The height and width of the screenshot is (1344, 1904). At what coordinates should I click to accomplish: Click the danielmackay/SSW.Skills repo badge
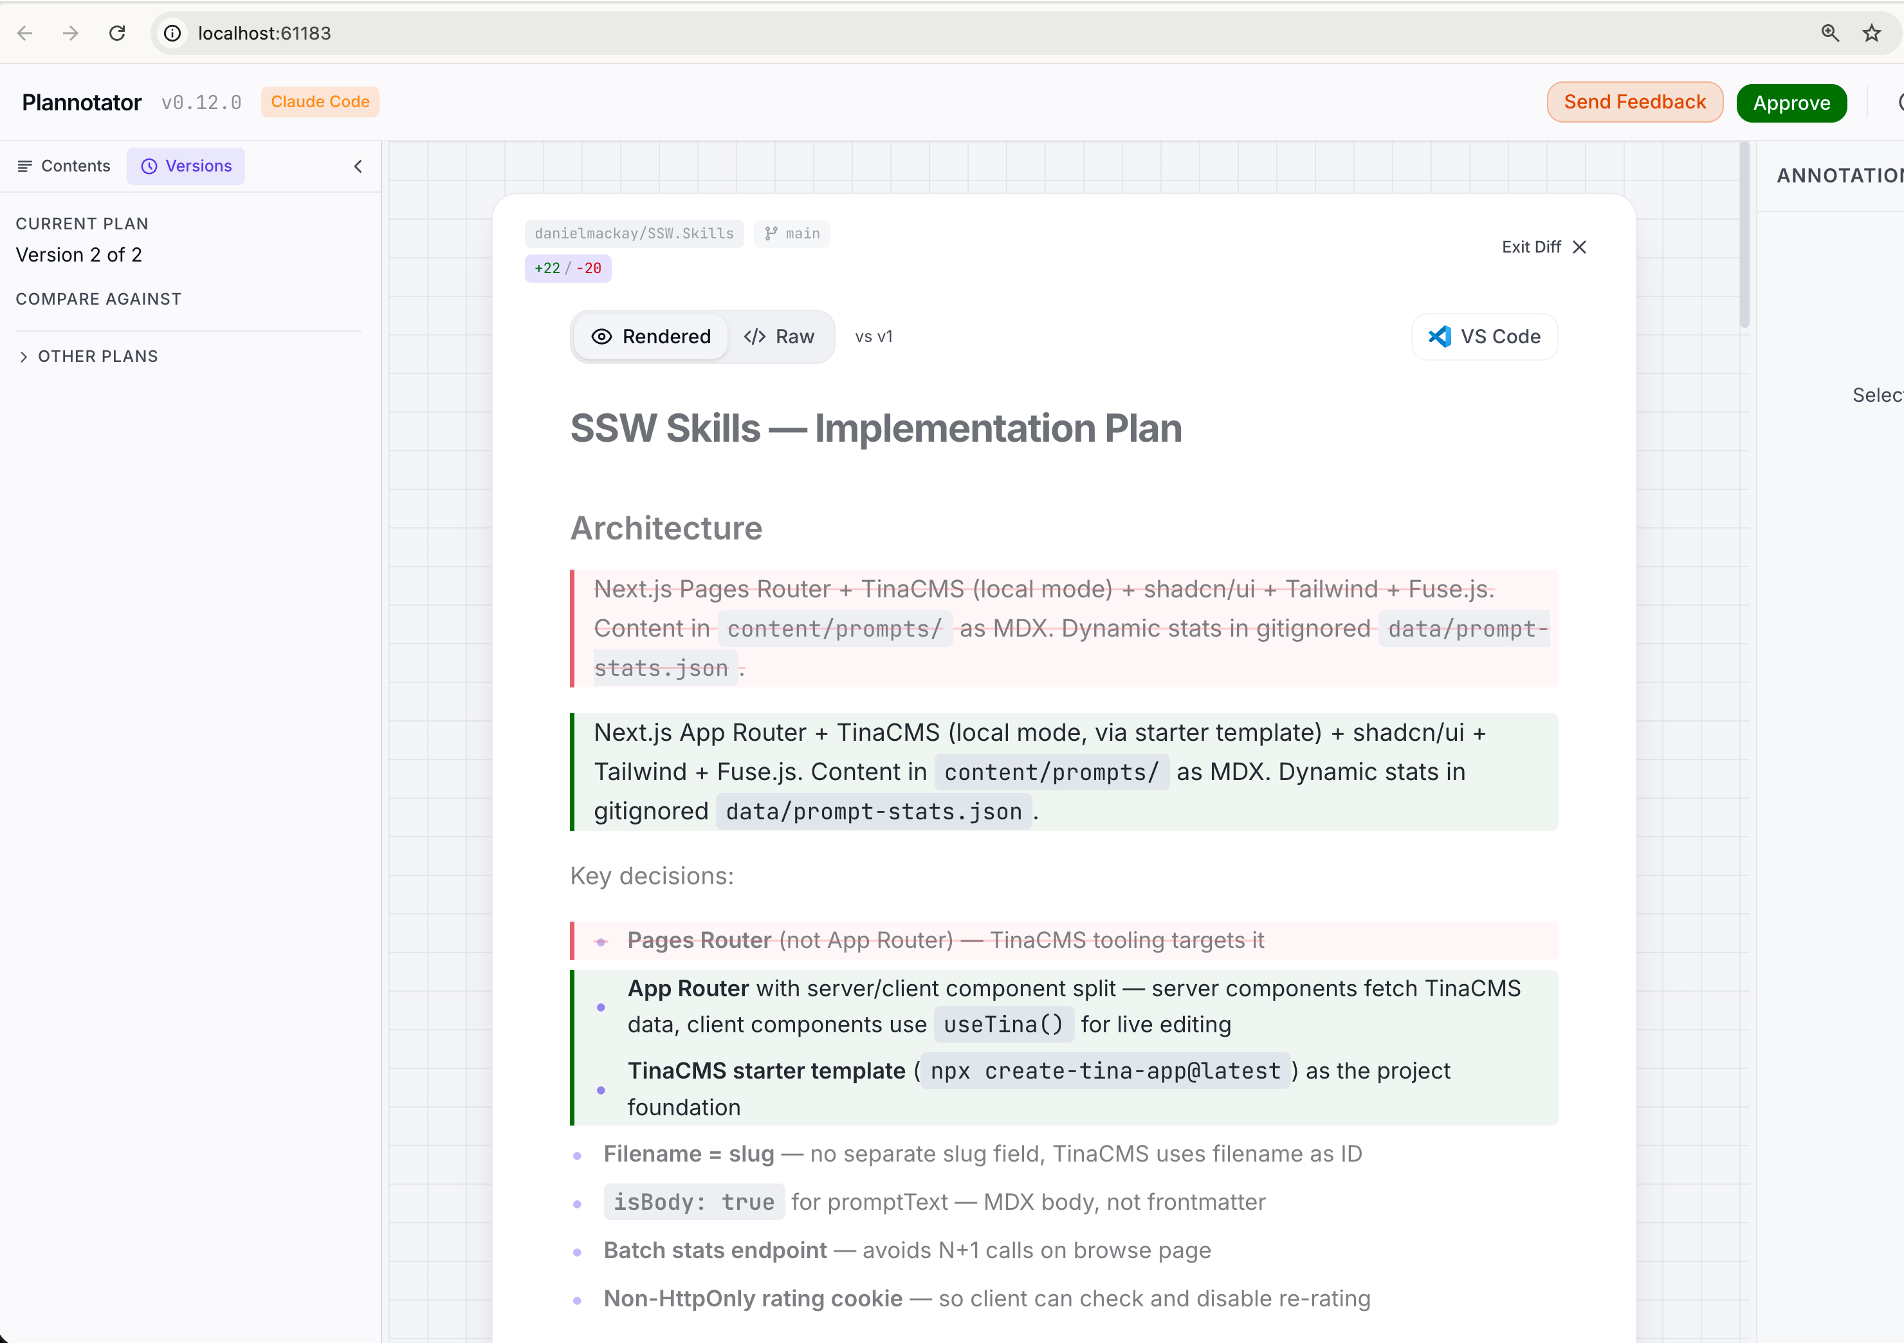[634, 233]
